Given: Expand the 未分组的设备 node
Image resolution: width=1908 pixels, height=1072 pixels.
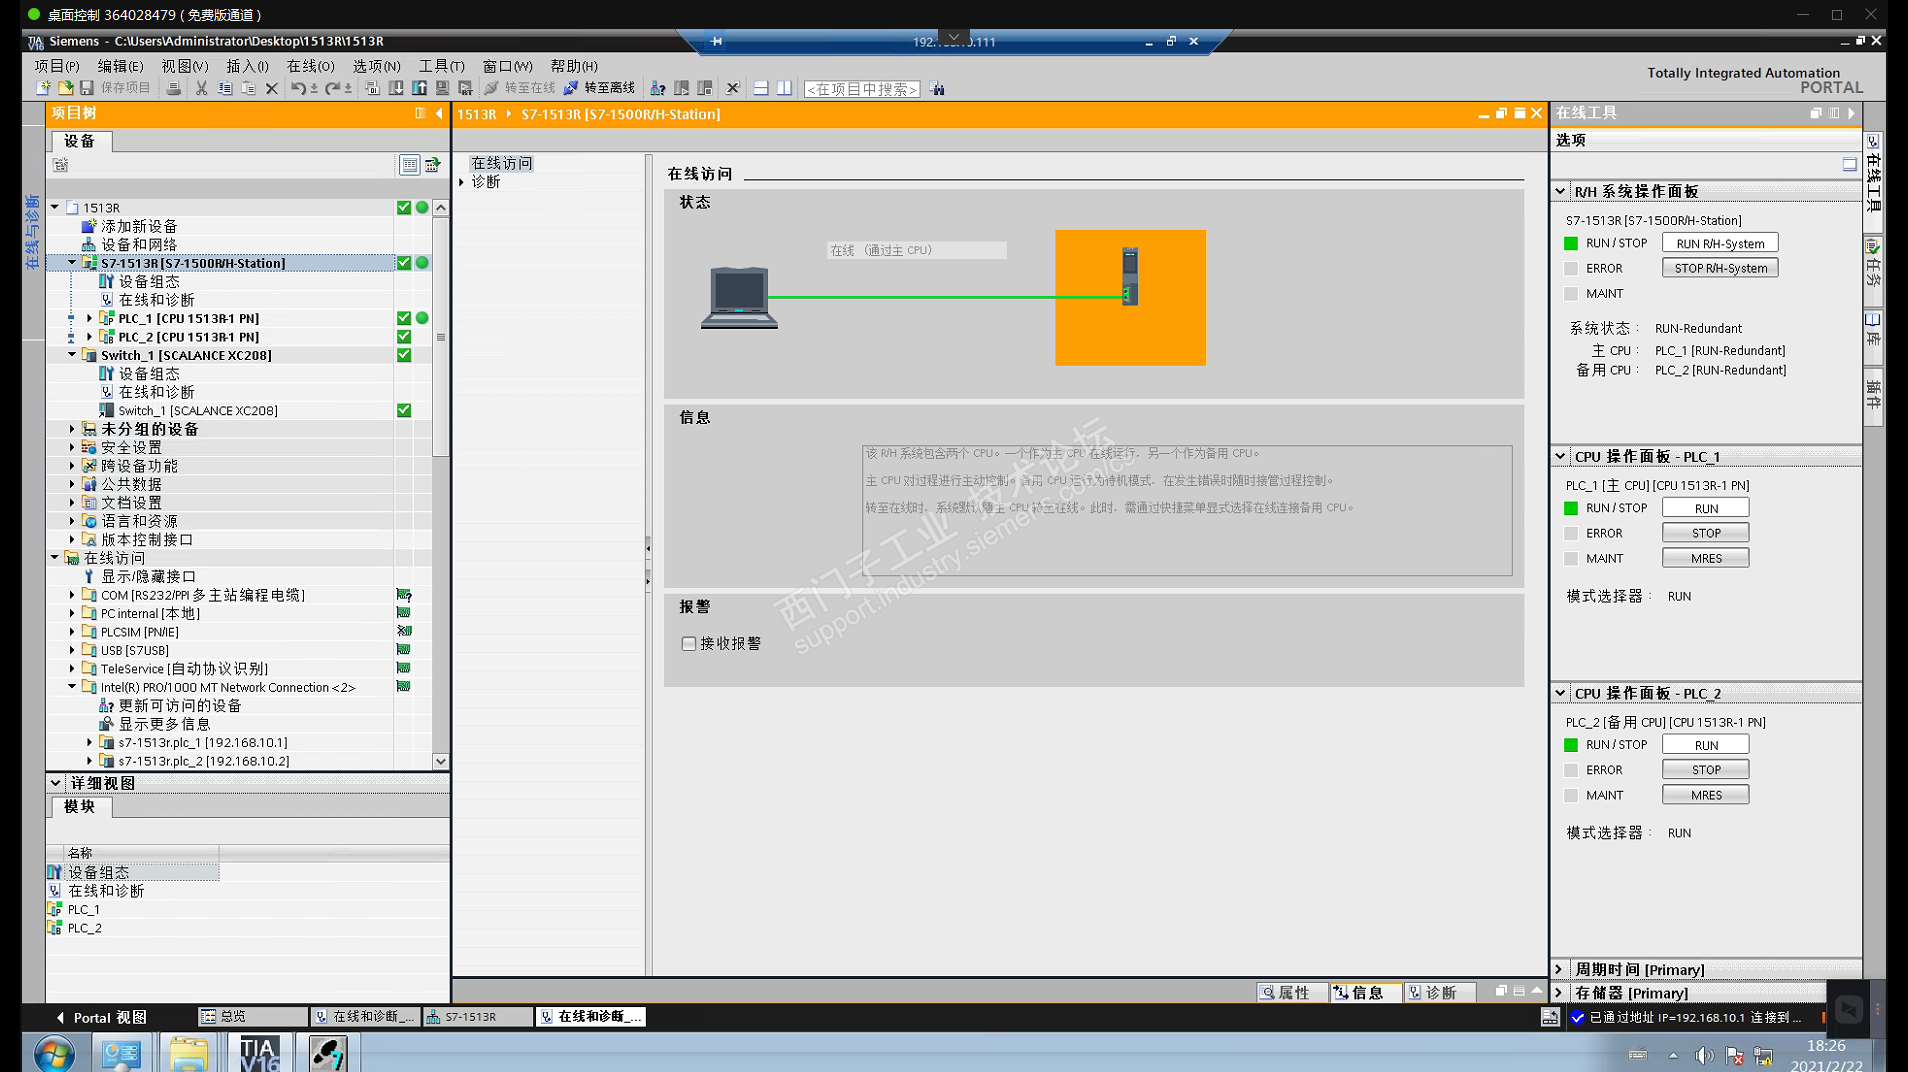Looking at the screenshot, I should coord(72,429).
